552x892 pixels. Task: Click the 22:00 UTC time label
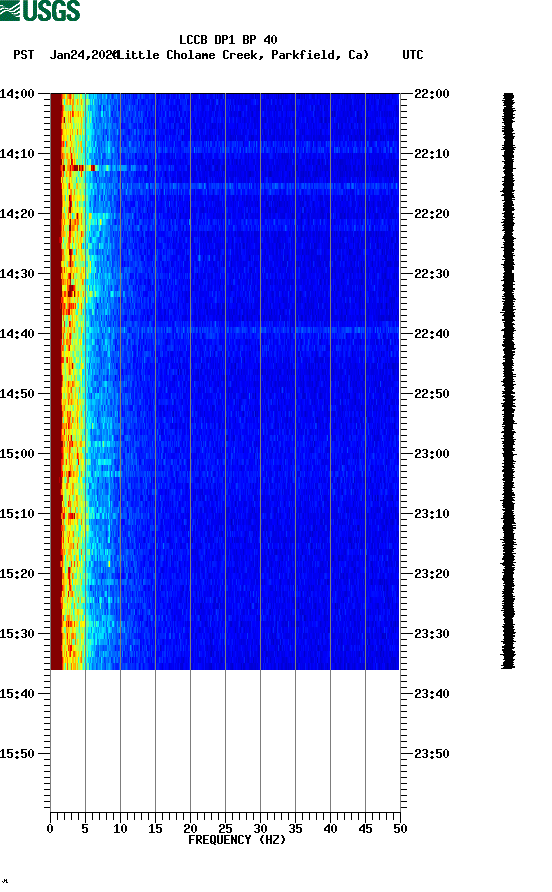pyautogui.click(x=432, y=94)
